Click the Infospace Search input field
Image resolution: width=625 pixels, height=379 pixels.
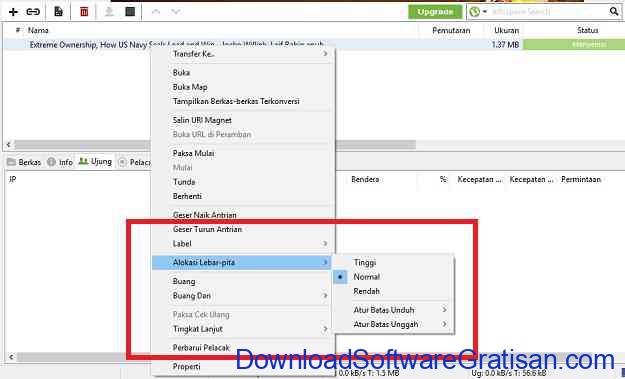click(548, 12)
